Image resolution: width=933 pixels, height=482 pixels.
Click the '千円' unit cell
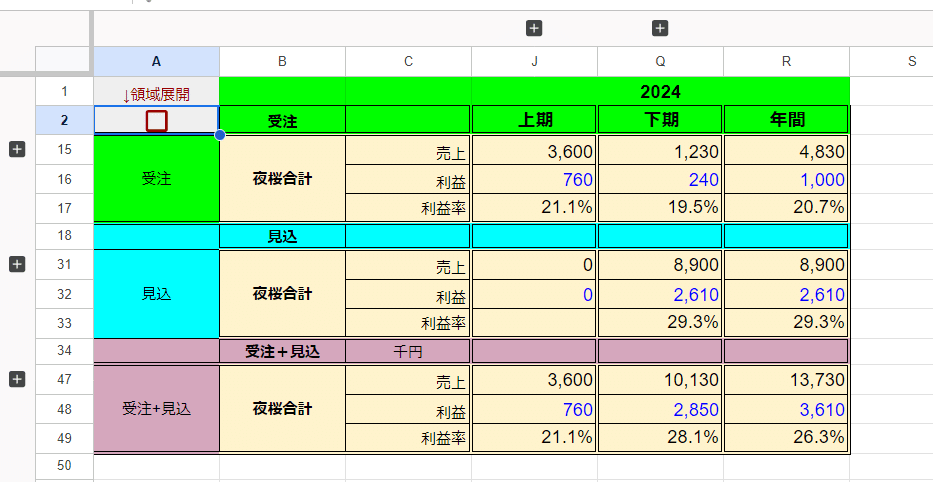point(408,351)
